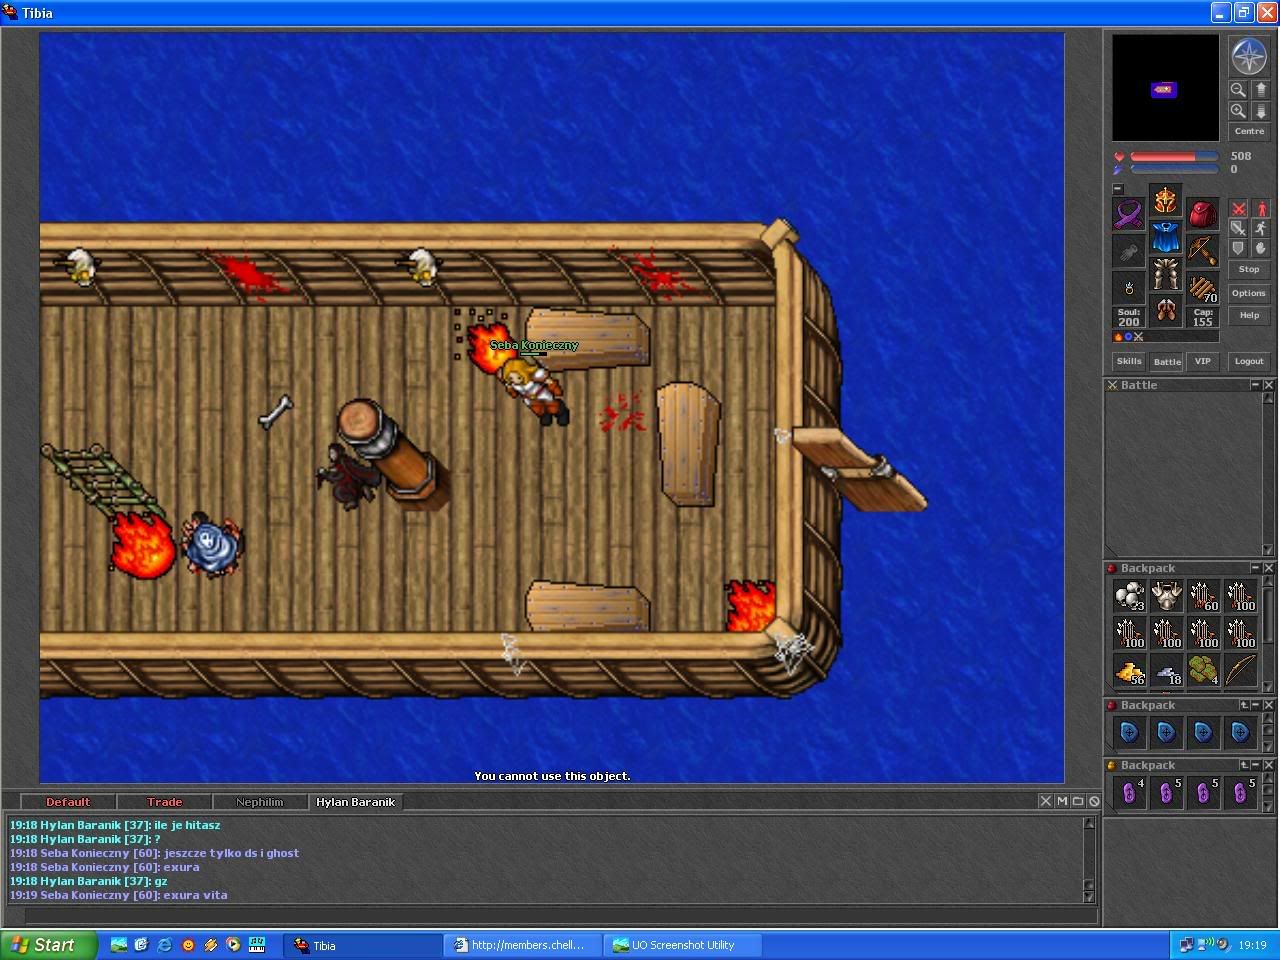This screenshot has width=1280, height=960.
Task: Open the Windows Start menu
Action: (x=49, y=945)
